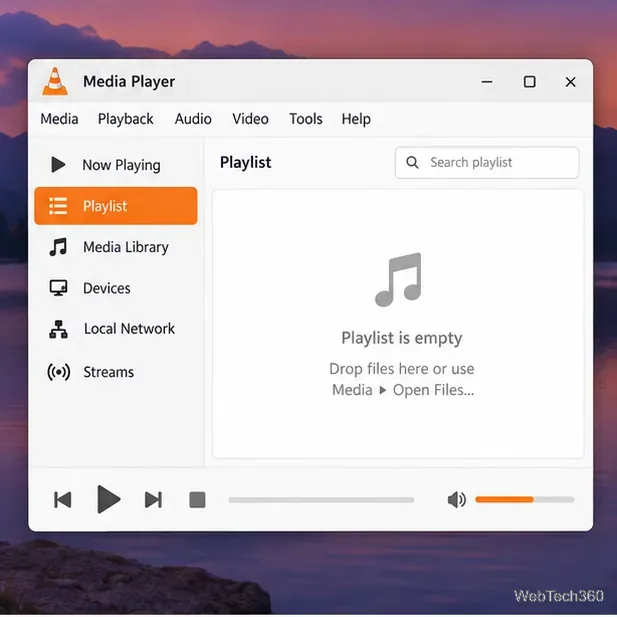Click the Playlist panel heading

(246, 163)
